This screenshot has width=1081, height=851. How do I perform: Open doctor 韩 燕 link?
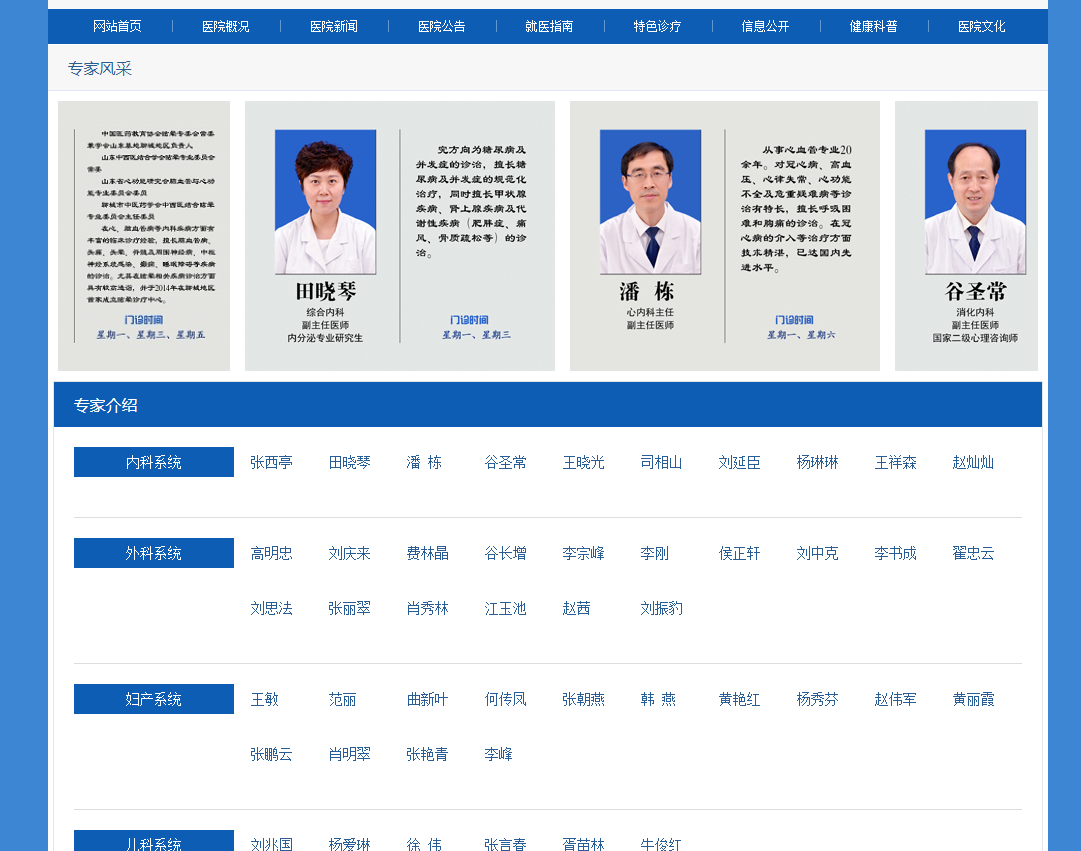tap(658, 699)
